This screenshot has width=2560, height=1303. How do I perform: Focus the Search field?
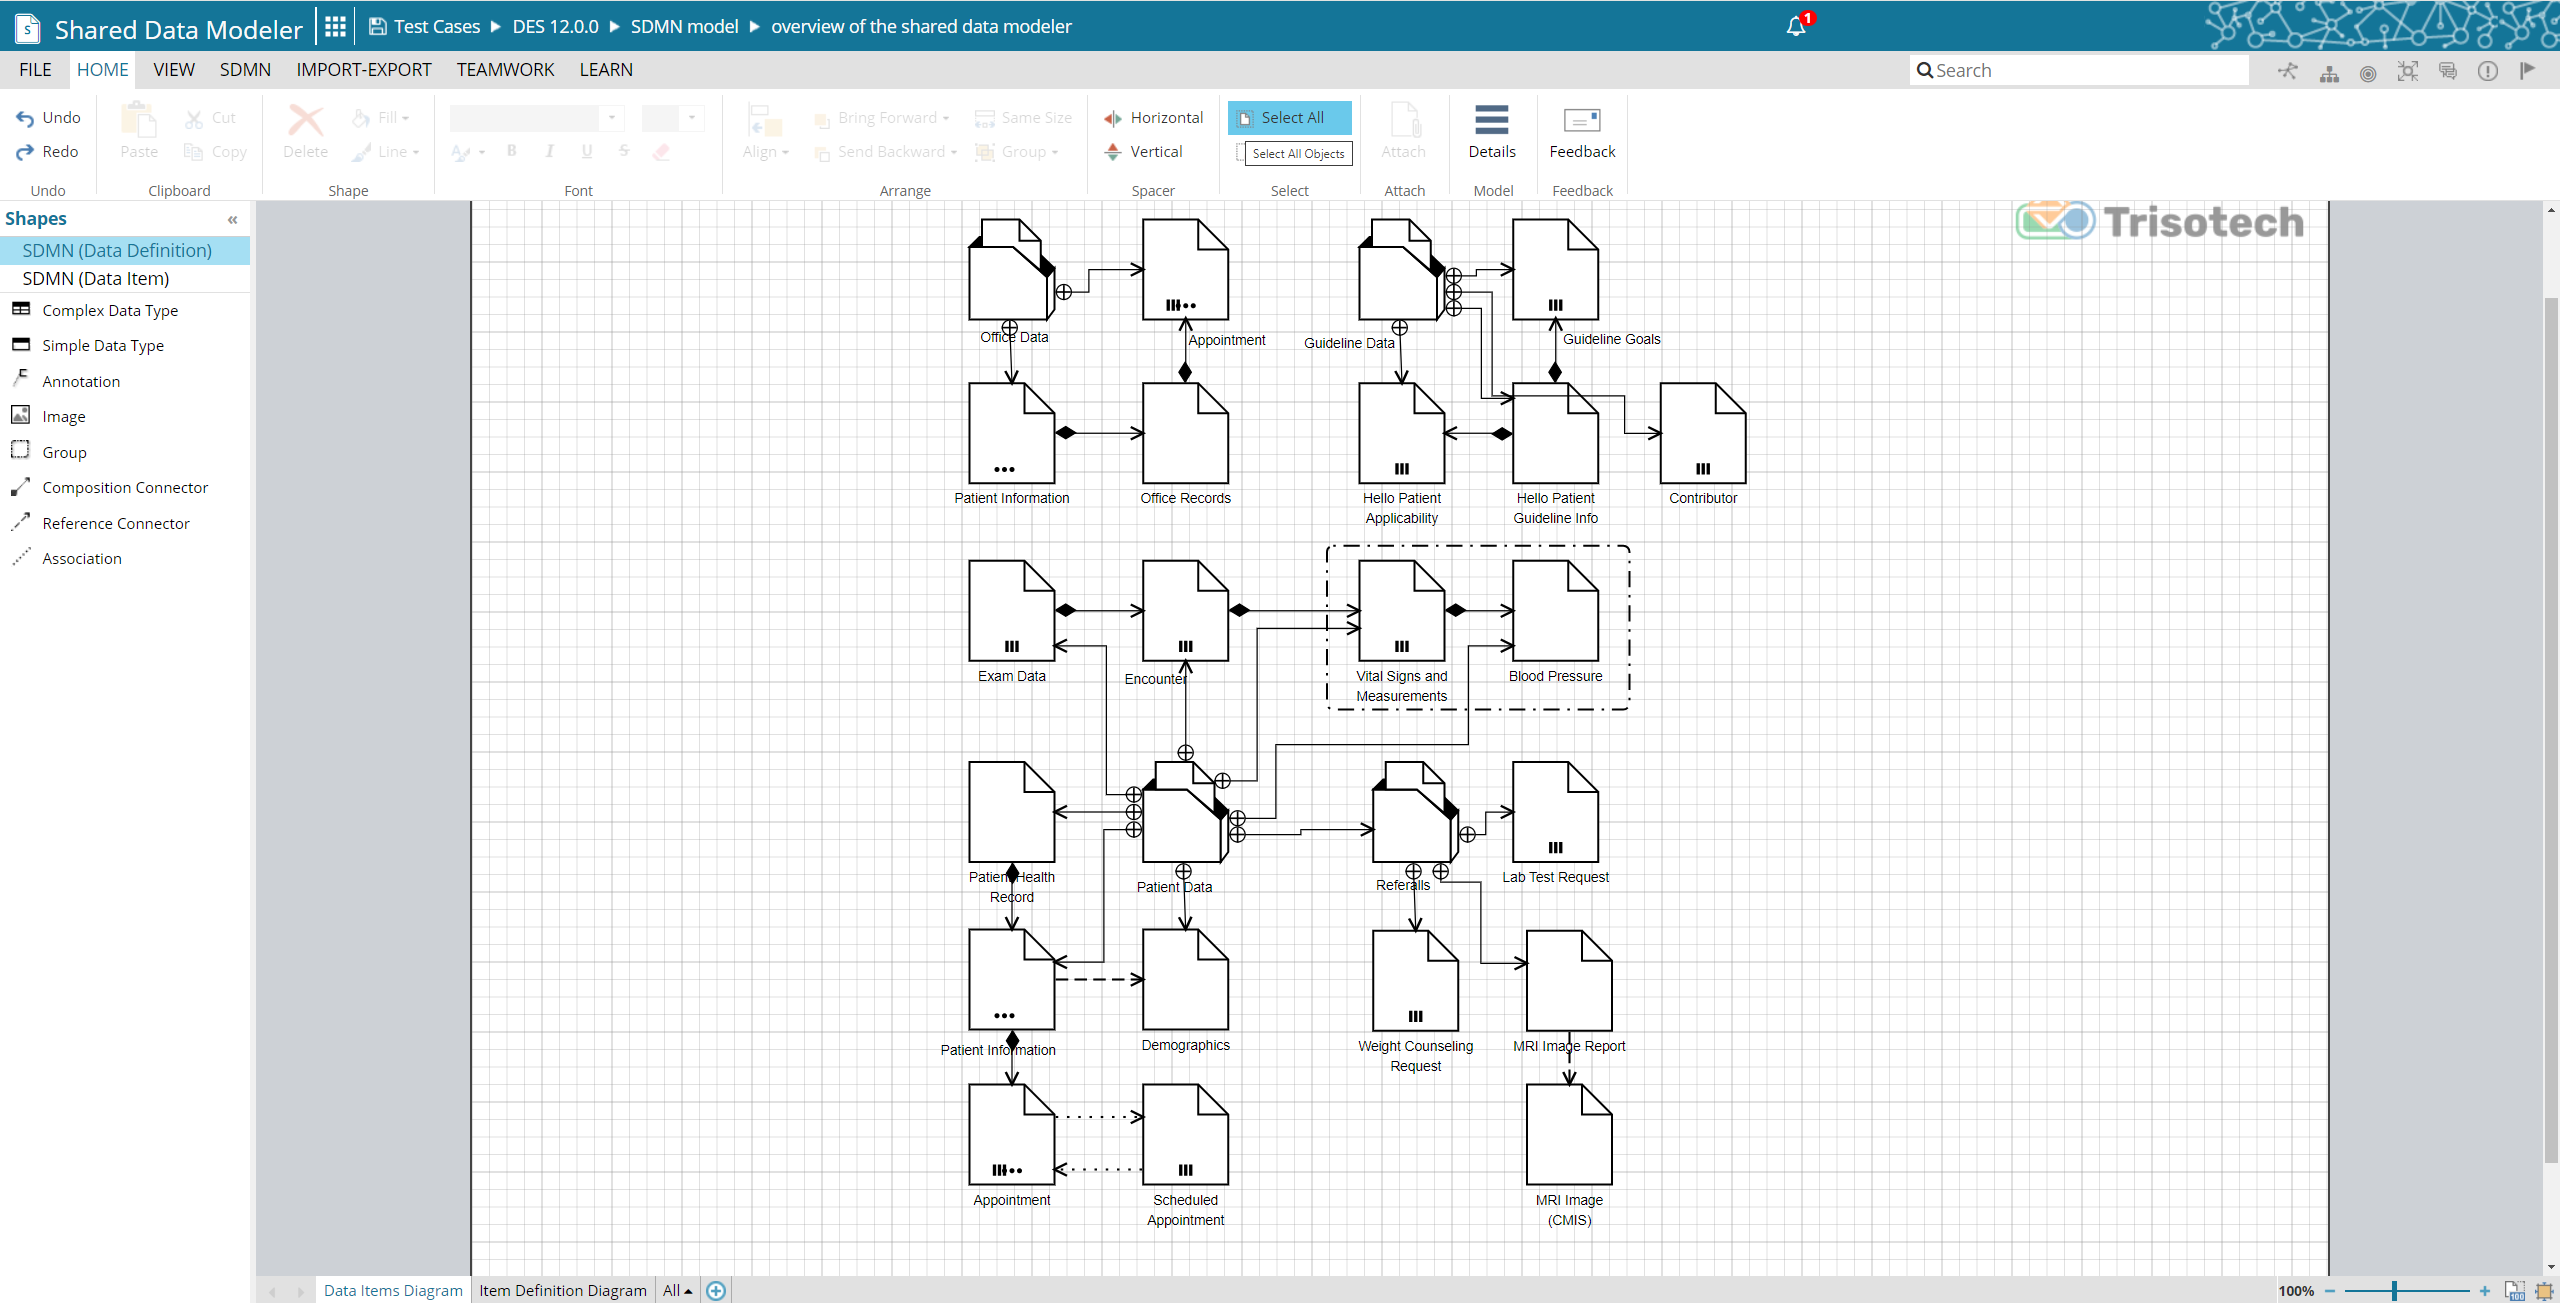pyautogui.click(x=2079, y=70)
